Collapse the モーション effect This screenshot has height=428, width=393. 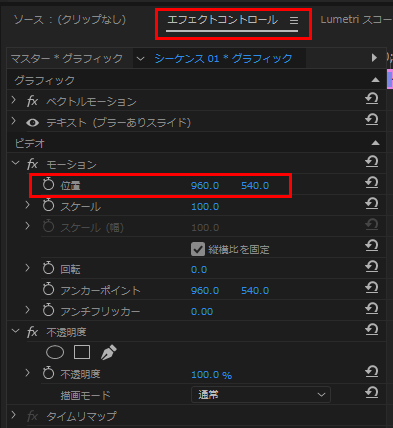coord(15,163)
